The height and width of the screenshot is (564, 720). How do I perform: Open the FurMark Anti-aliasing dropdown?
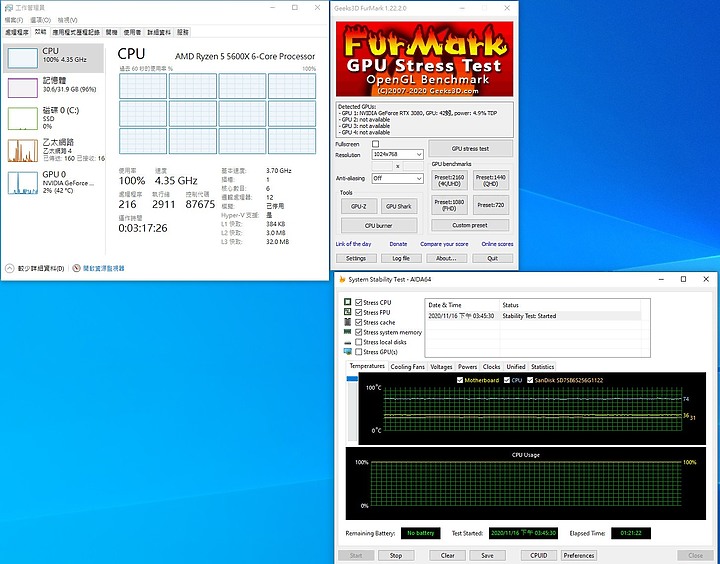[397, 178]
